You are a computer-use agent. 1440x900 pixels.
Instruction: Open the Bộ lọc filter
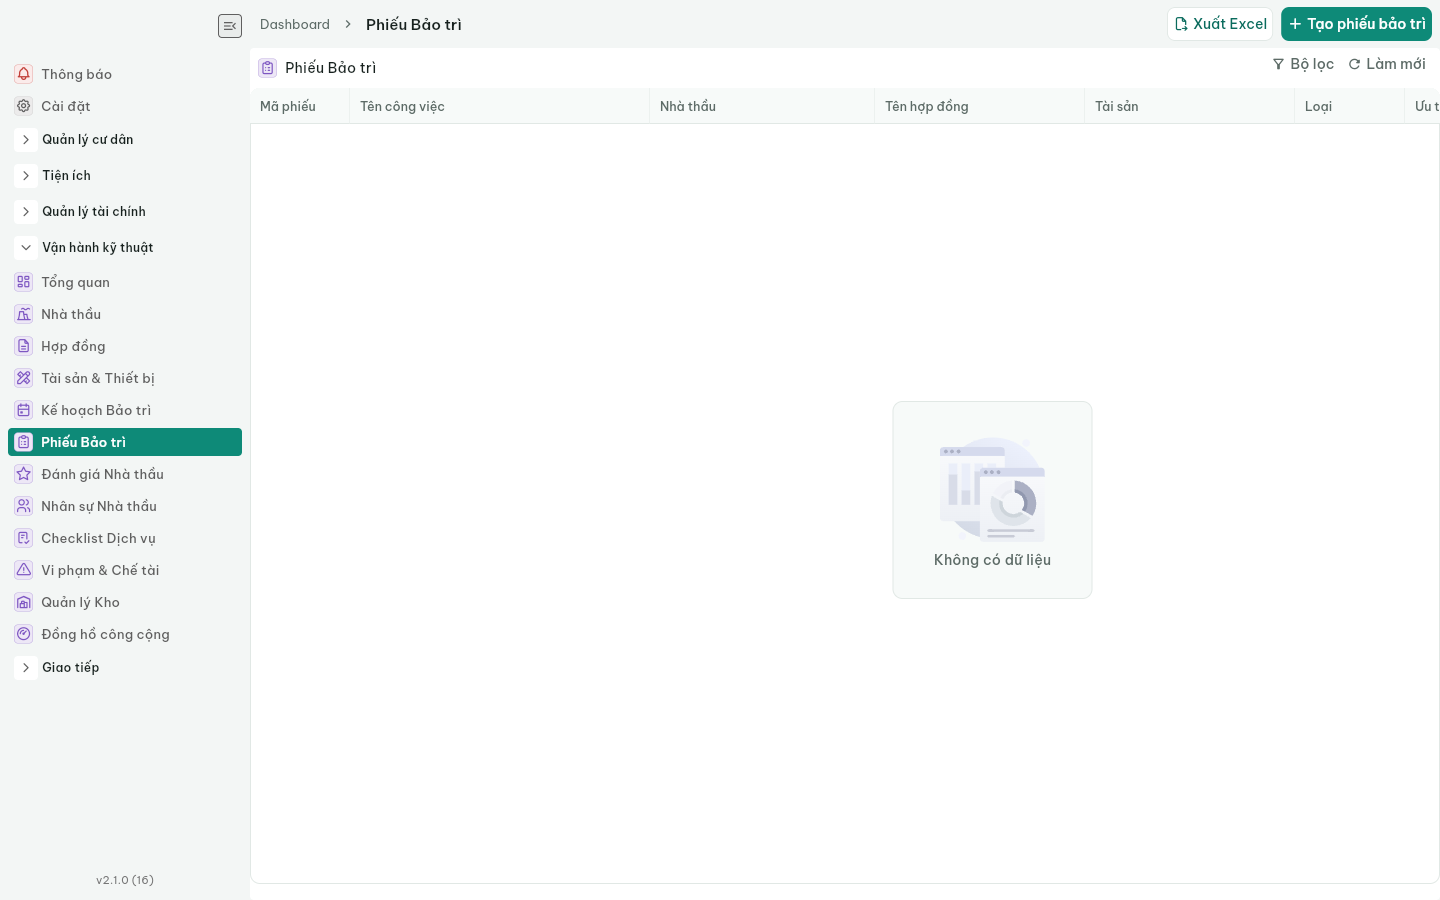[x=1303, y=64]
